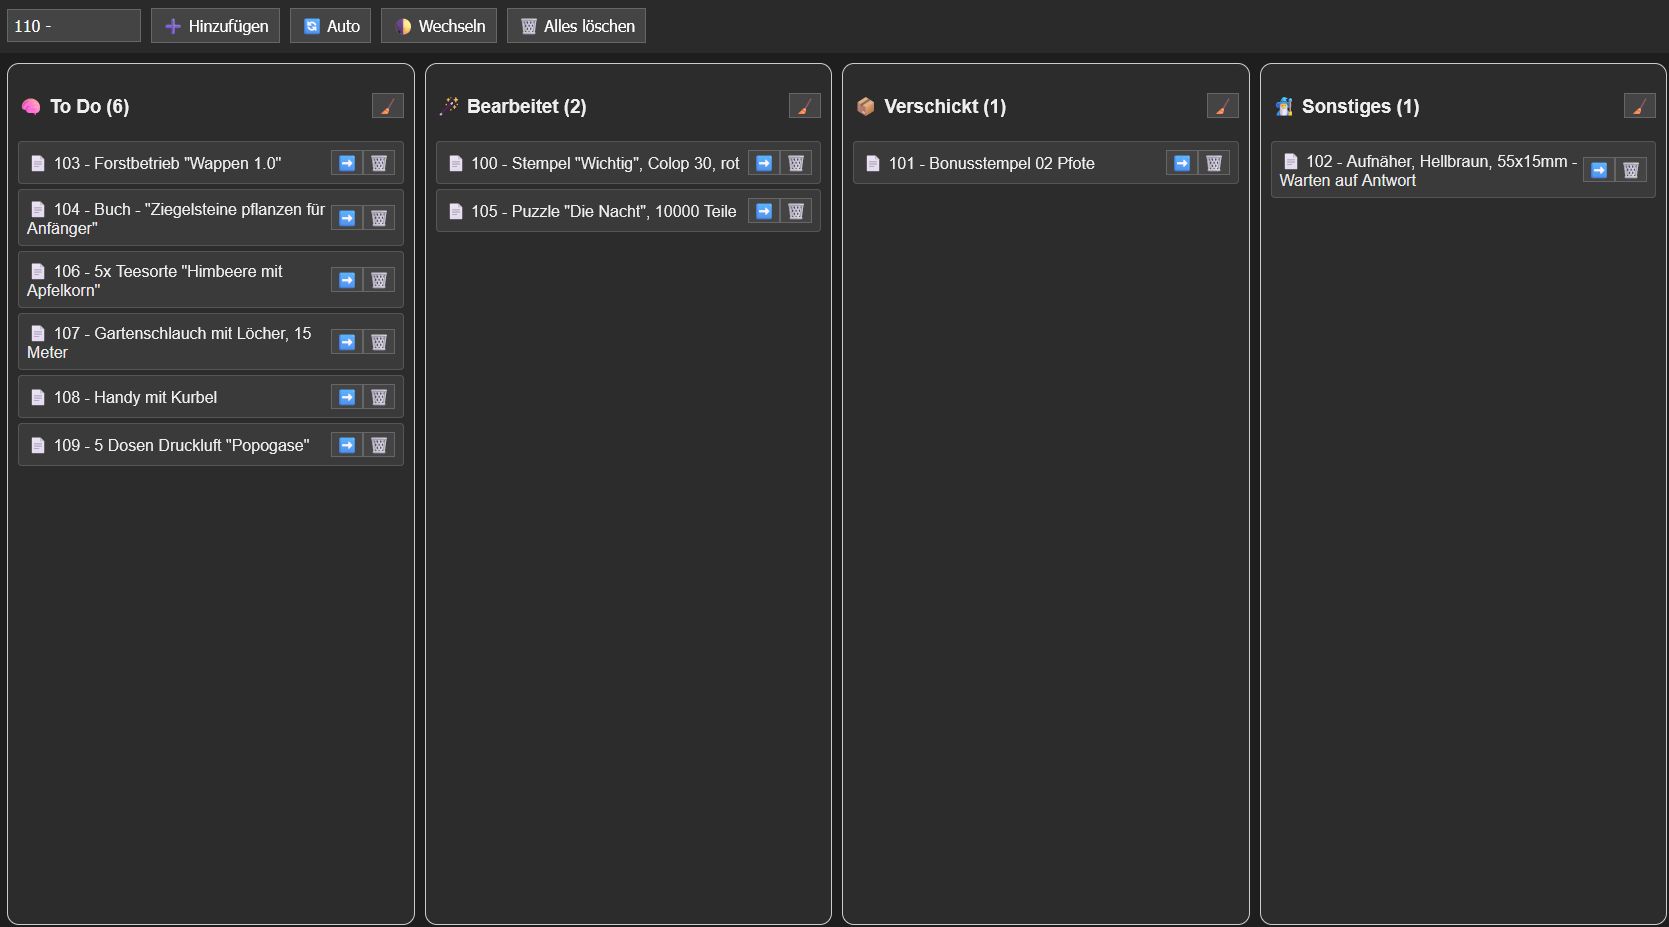Select text '101 - Bonusstempel 02 Pfote'
This screenshot has height=927, width=1669.
pyautogui.click(x=992, y=163)
